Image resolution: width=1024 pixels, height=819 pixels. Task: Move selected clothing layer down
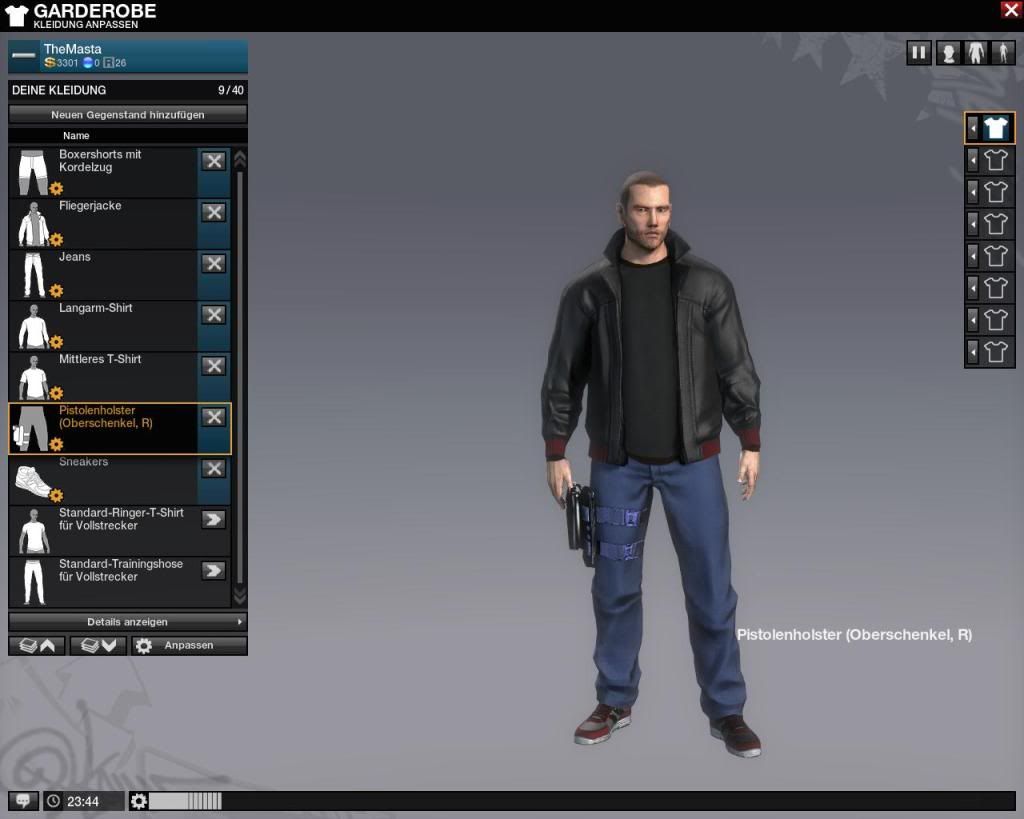98,646
